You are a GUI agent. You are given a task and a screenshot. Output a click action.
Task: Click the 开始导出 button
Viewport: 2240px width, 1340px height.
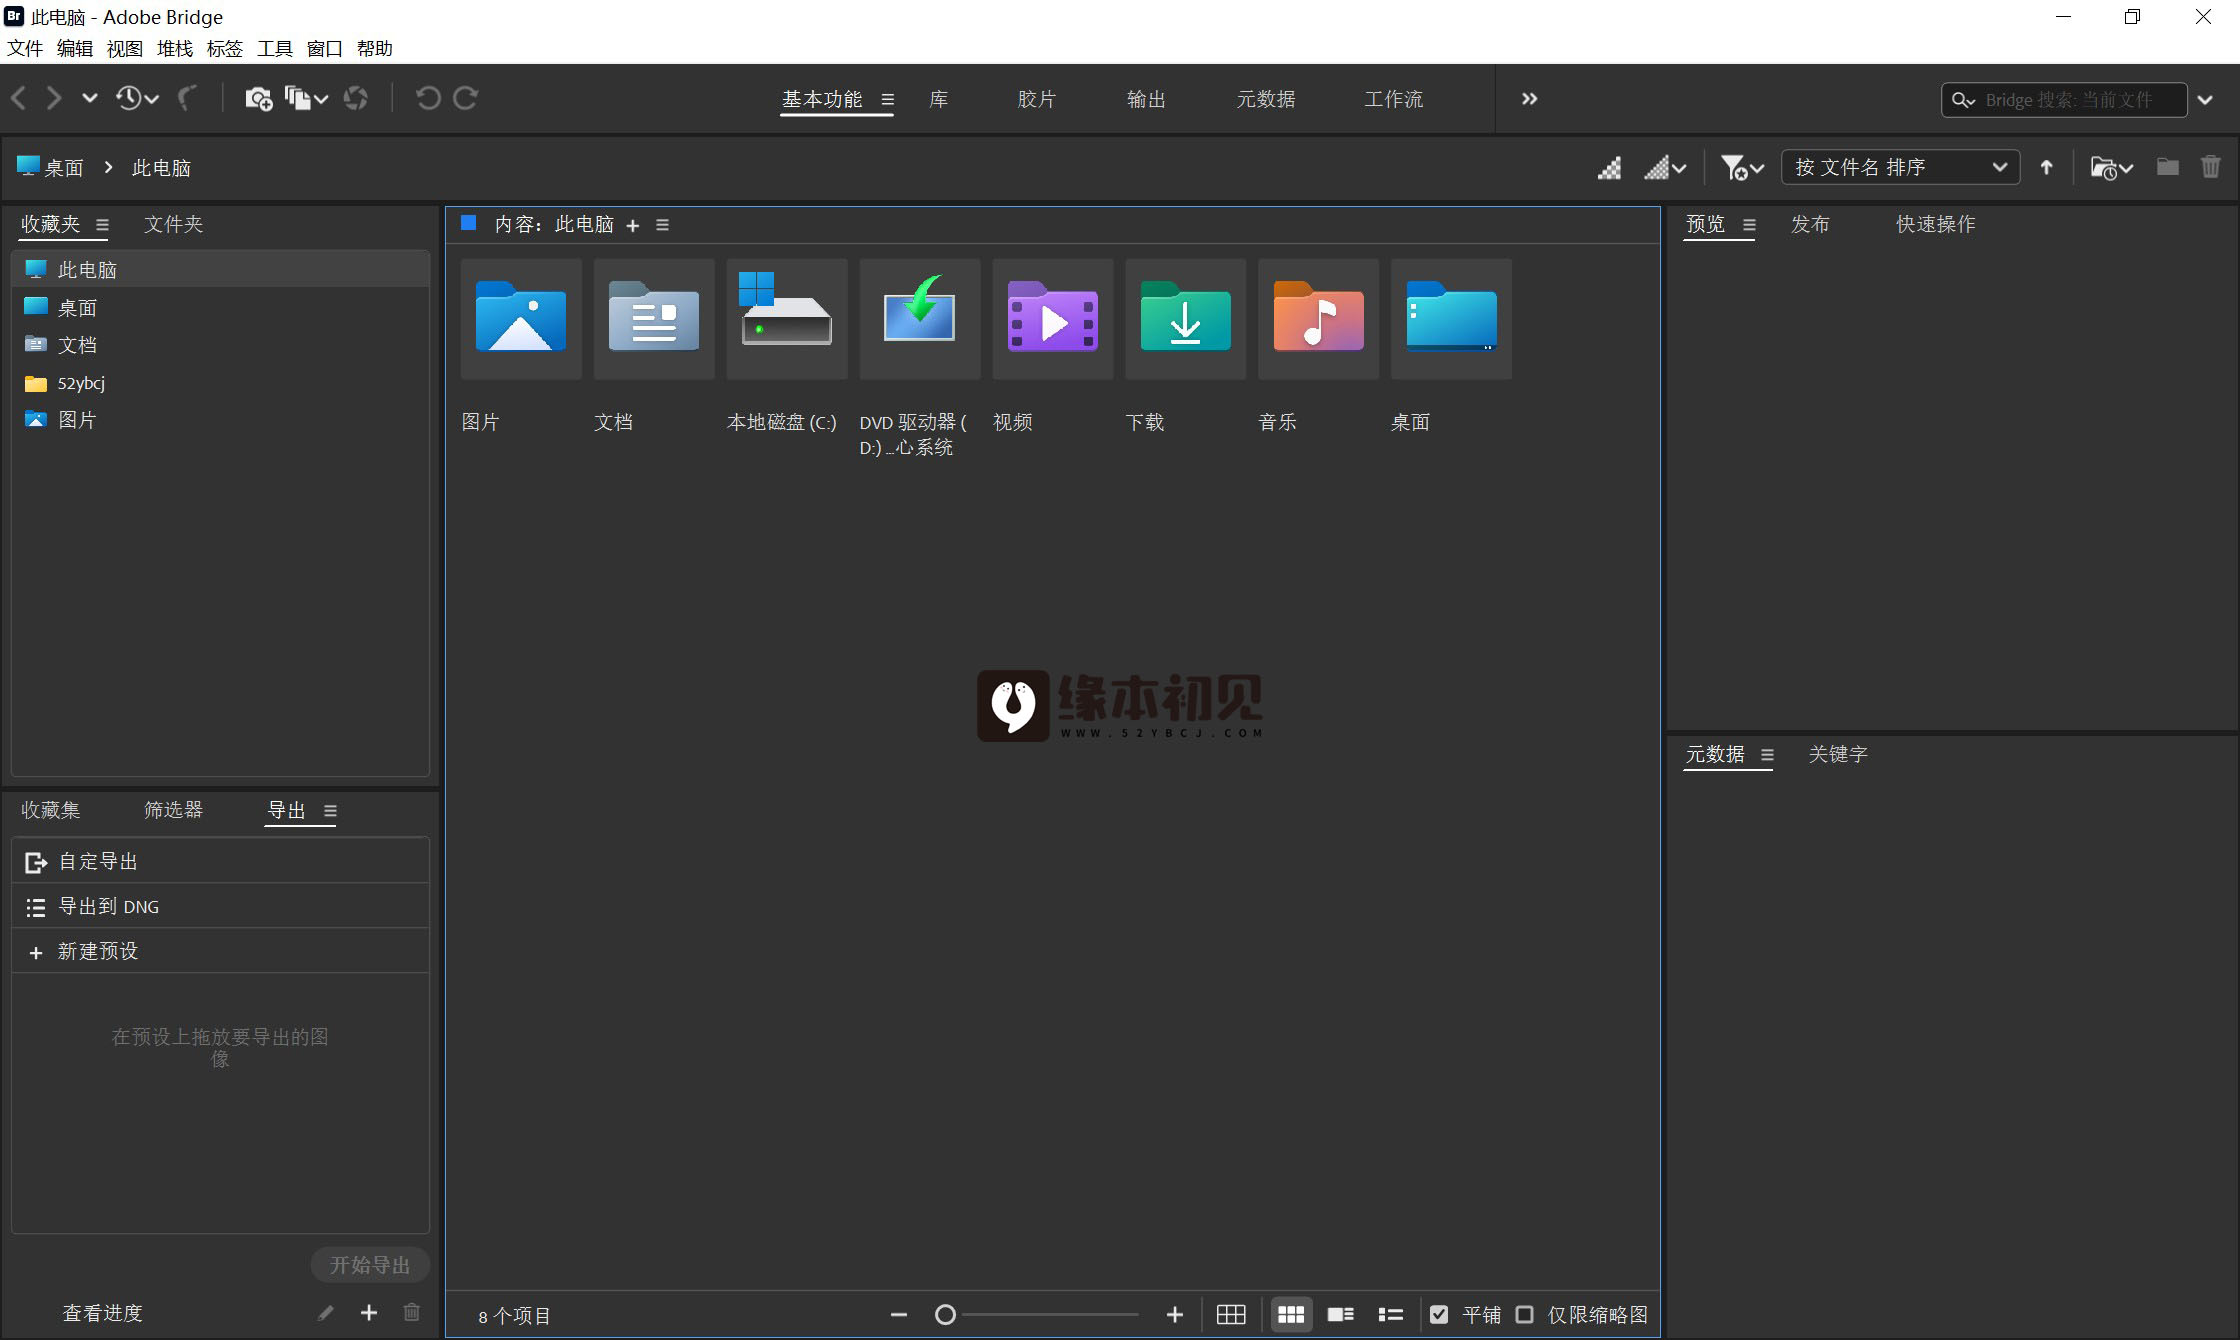pos(370,1264)
